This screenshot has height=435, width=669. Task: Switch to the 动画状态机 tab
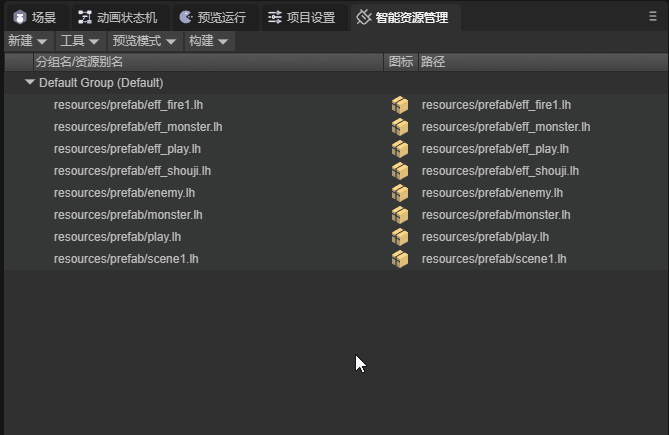[x=120, y=17]
